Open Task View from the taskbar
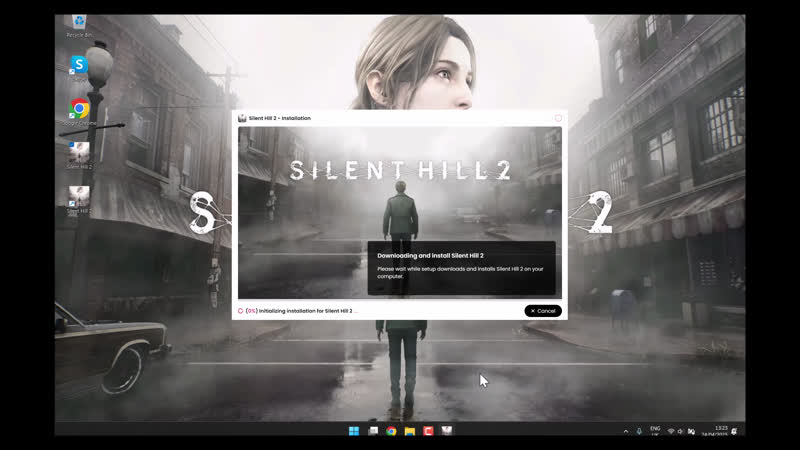Image resolution: width=800 pixels, height=450 pixels. pos(373,431)
